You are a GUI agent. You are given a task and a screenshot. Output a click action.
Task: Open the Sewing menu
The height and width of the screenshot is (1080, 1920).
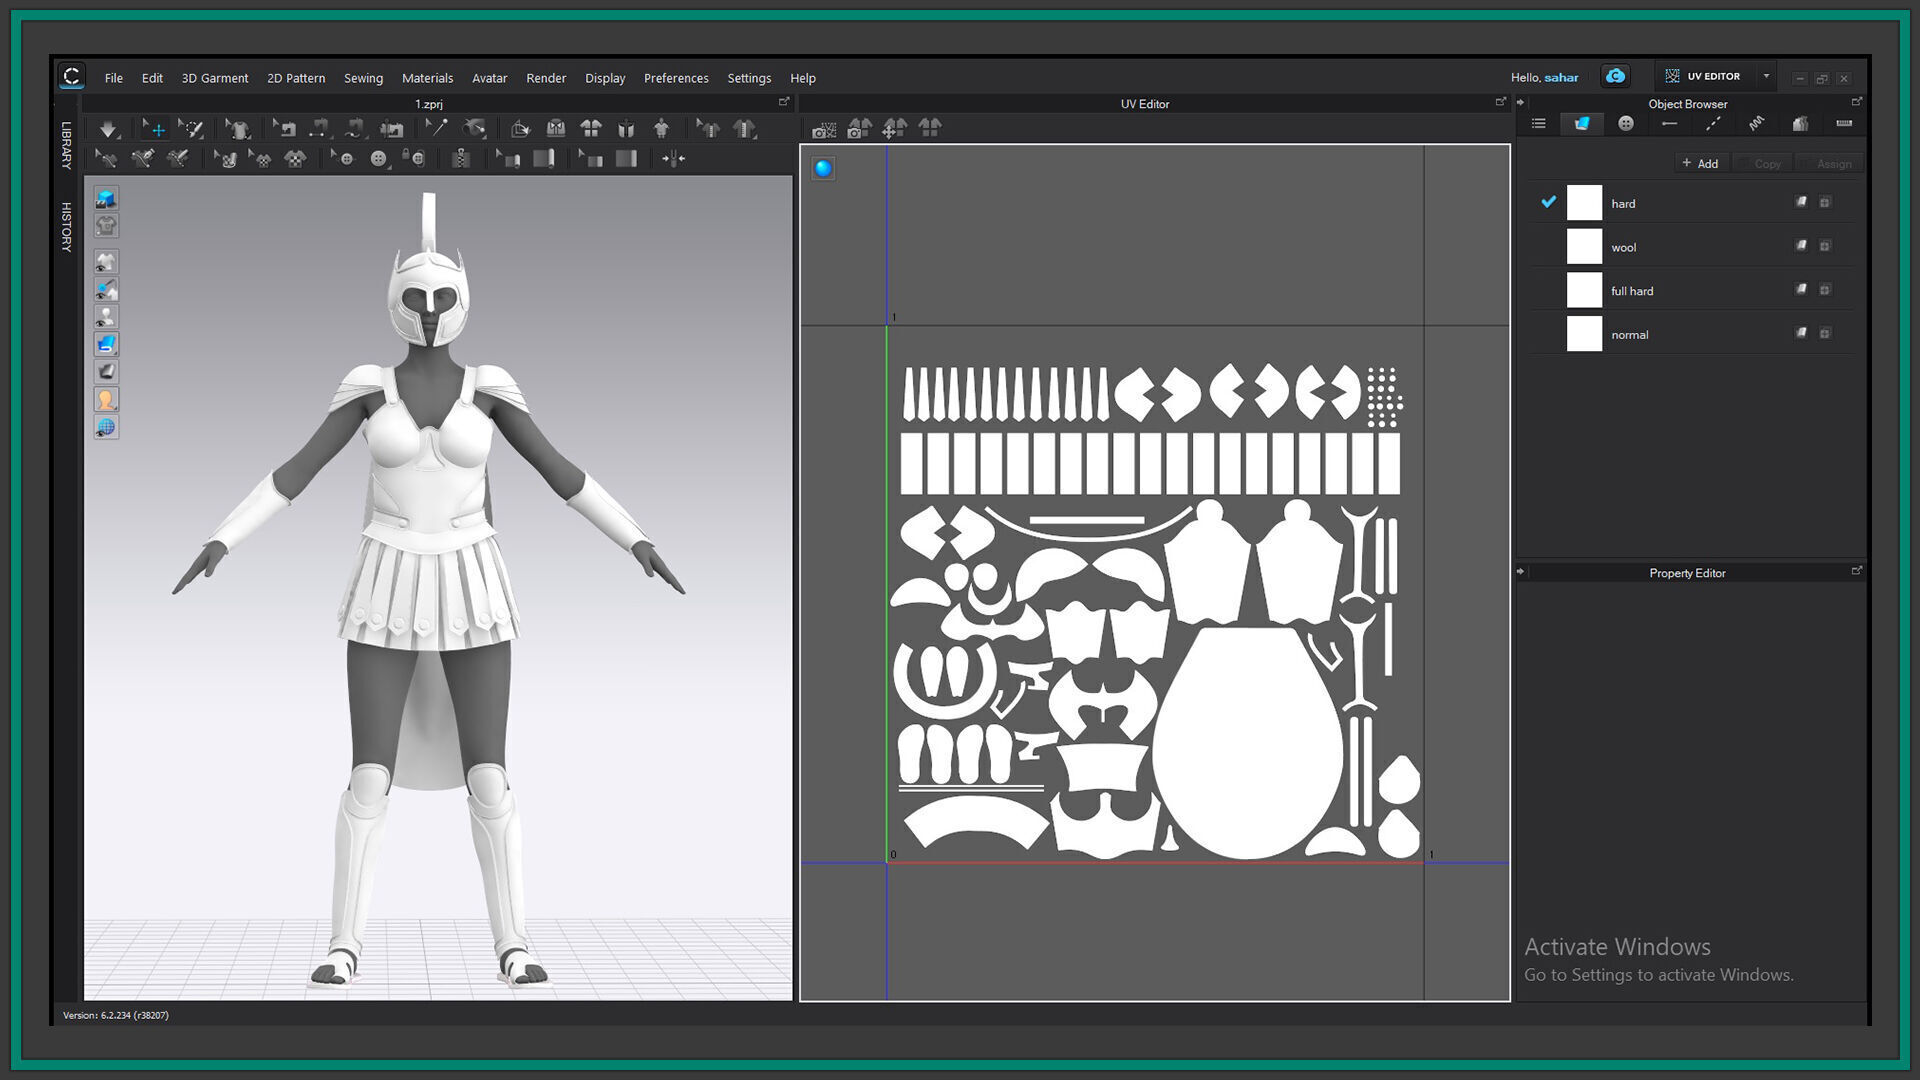tap(363, 78)
